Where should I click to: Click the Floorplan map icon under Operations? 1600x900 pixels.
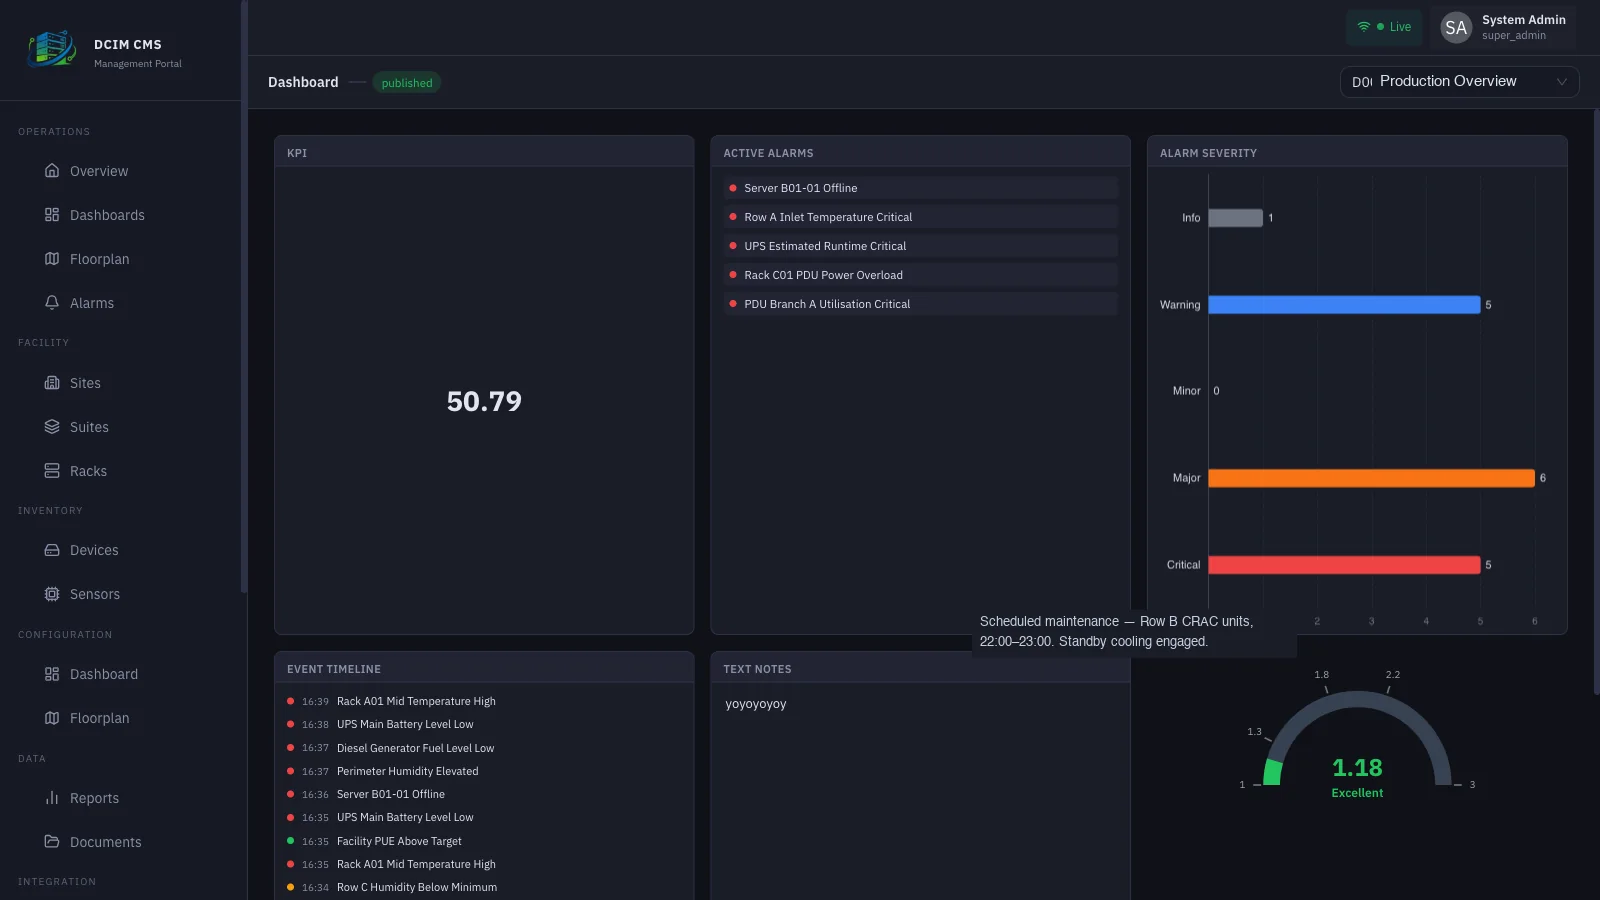[52, 259]
